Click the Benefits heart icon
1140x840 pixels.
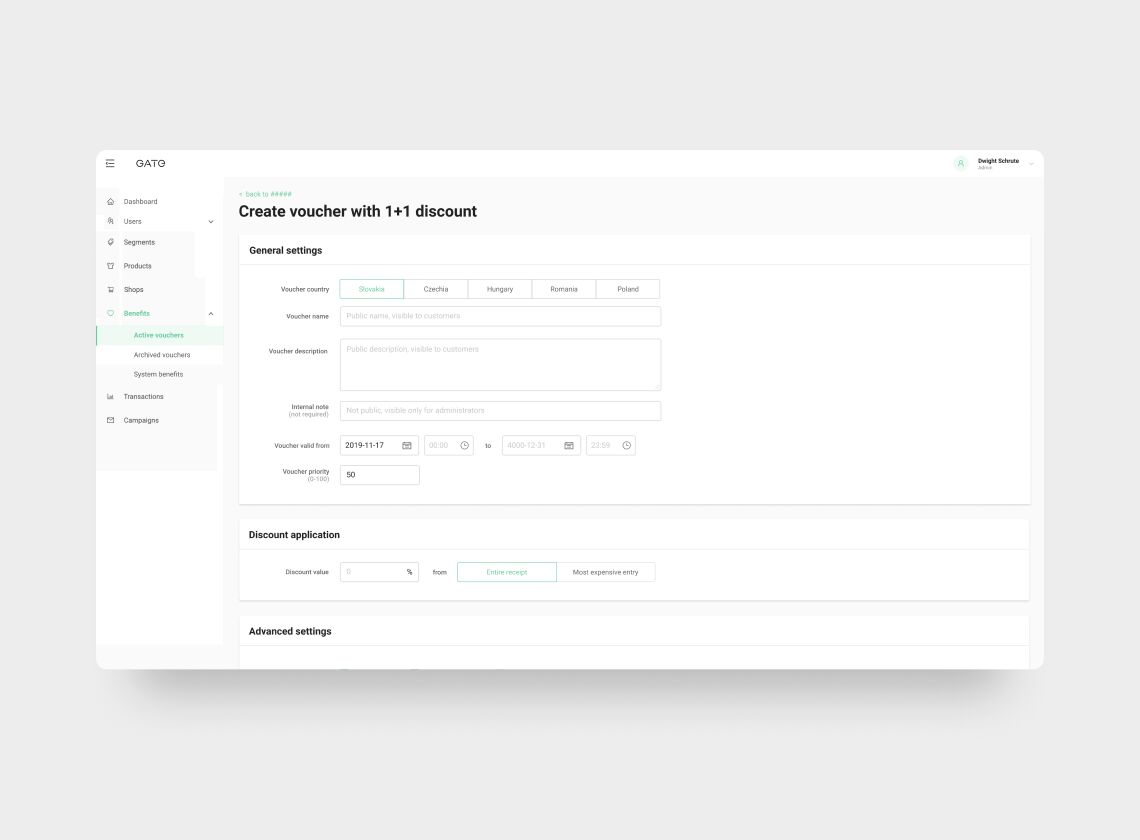click(111, 313)
